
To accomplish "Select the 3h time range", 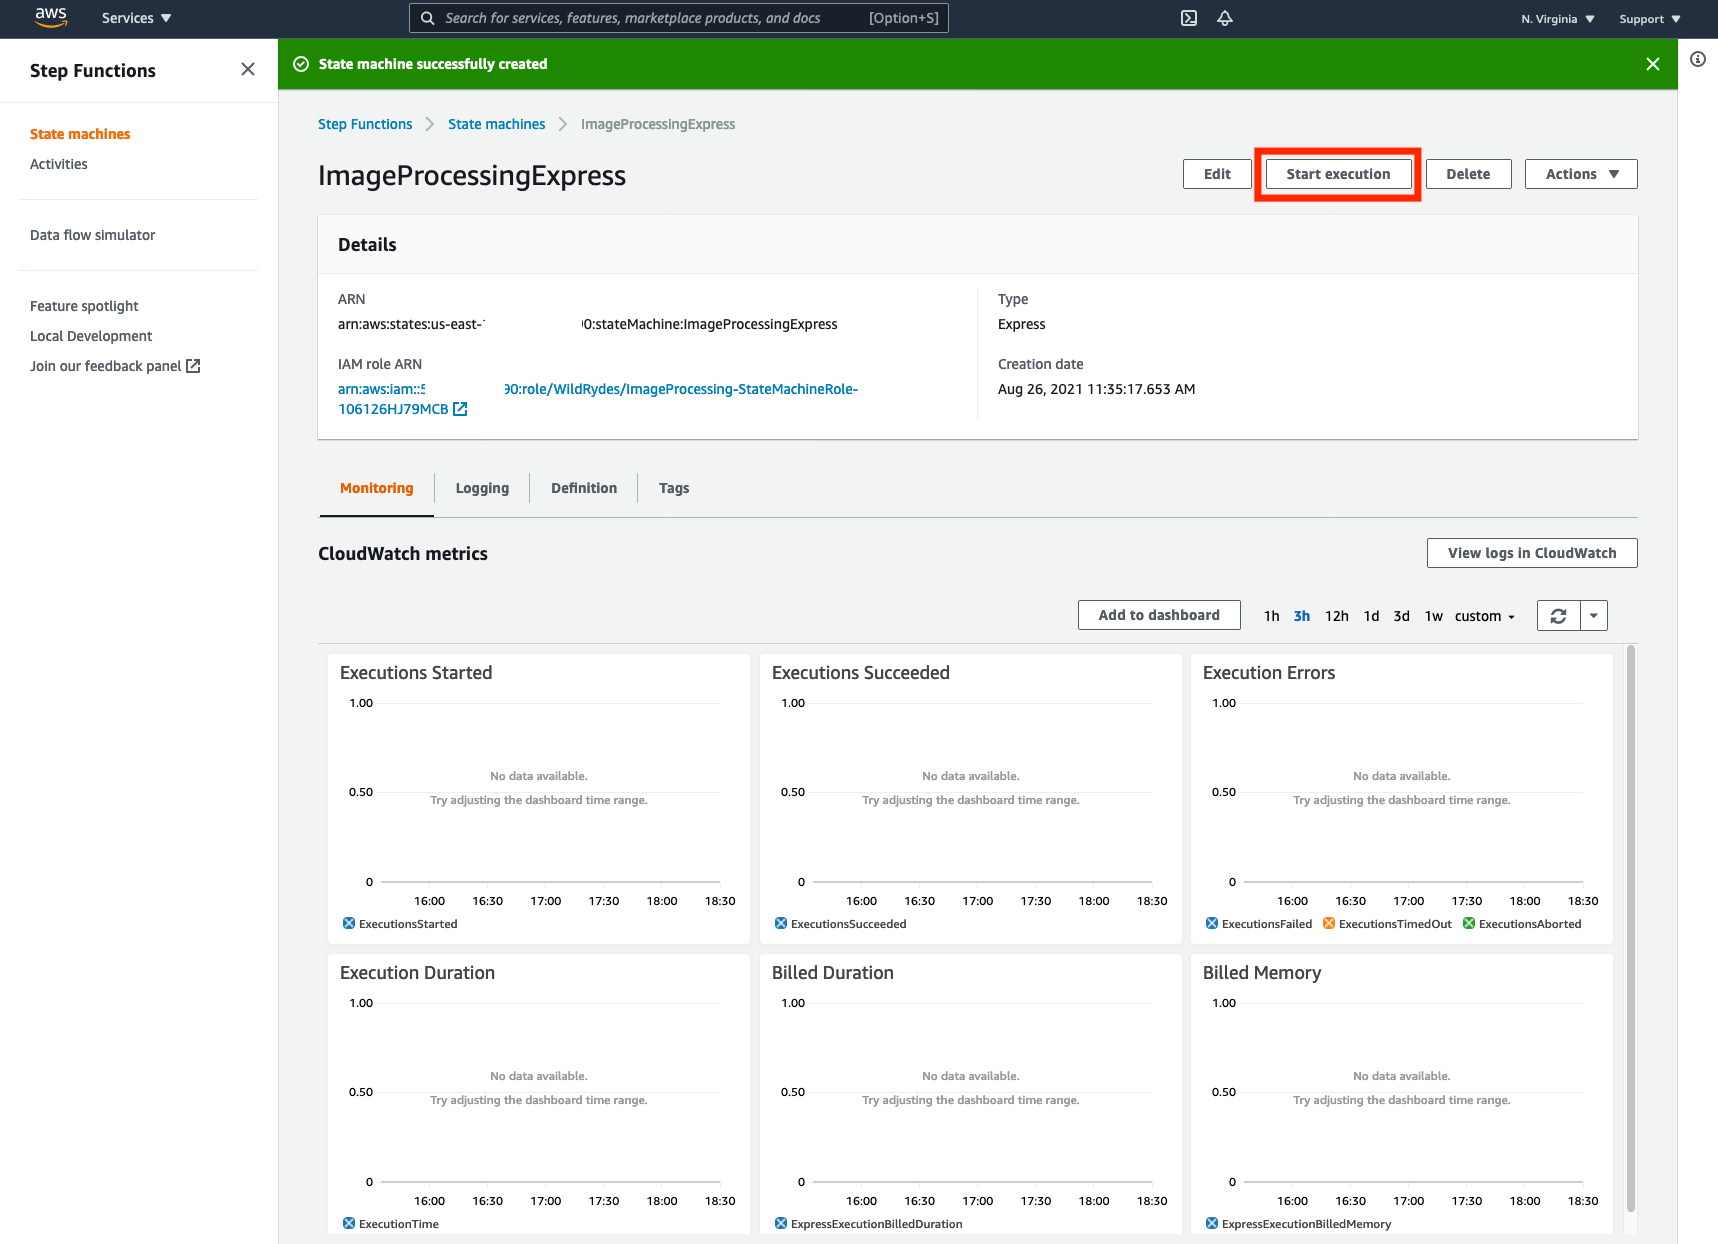I will (x=1301, y=616).
